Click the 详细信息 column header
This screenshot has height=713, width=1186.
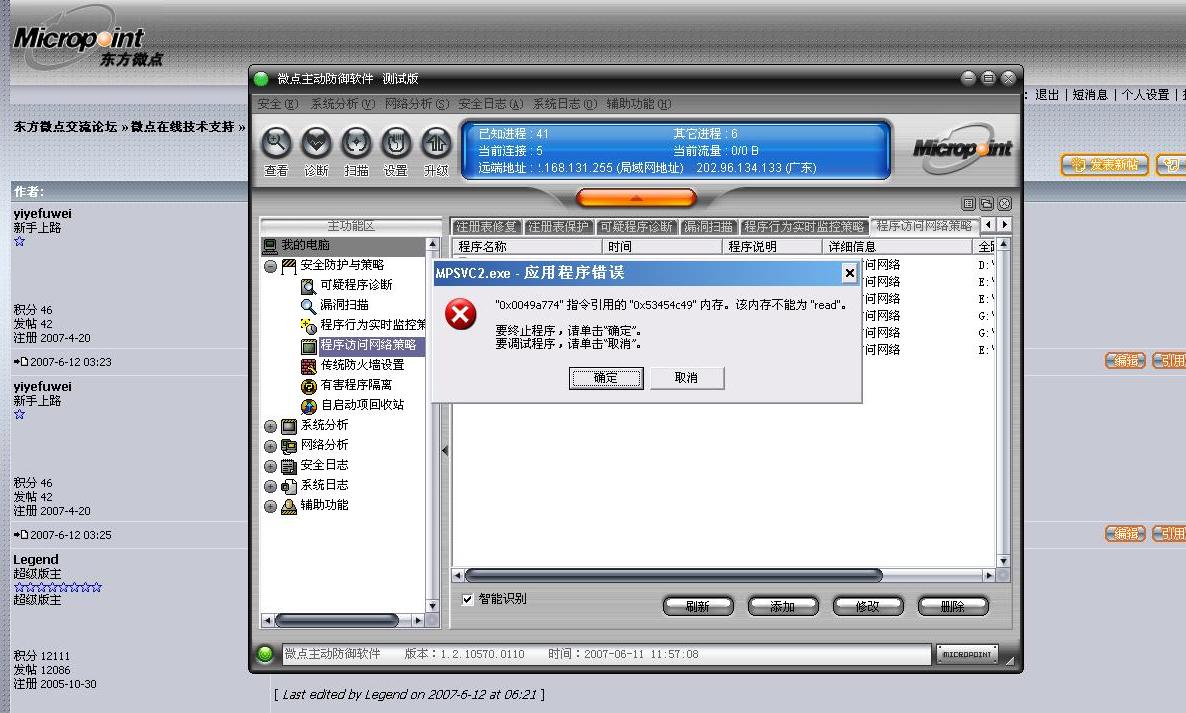coord(897,246)
